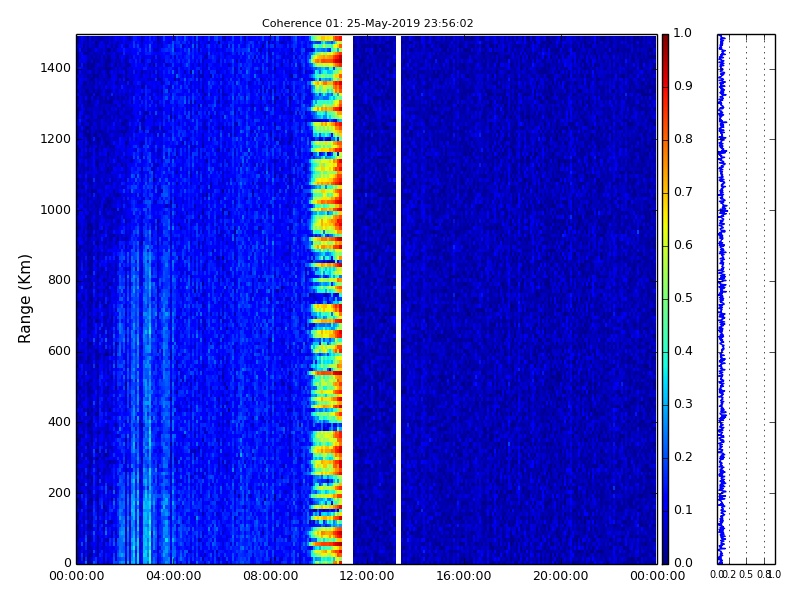The image size is (800, 600).
Task: Click the colorbar 0.7 label
Action: coord(683,192)
